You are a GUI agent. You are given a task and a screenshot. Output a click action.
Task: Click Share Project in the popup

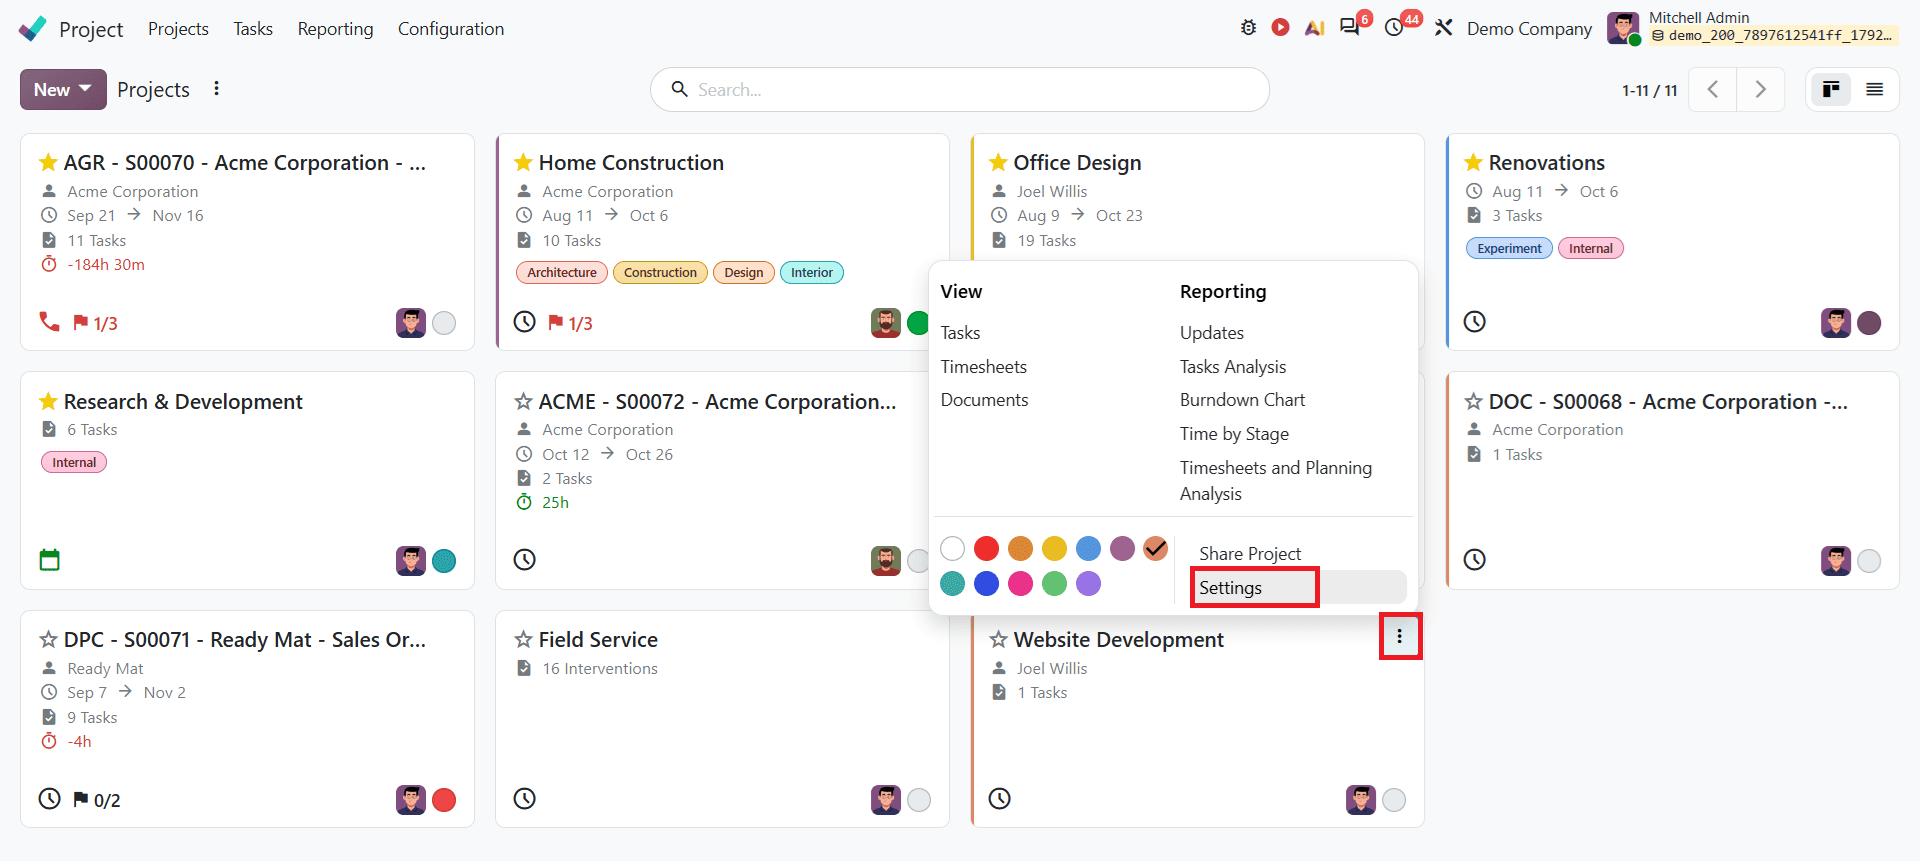pyautogui.click(x=1250, y=554)
